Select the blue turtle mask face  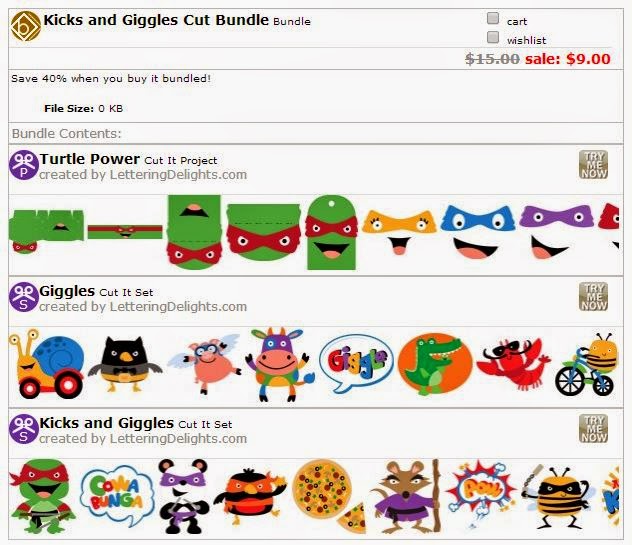[478, 232]
